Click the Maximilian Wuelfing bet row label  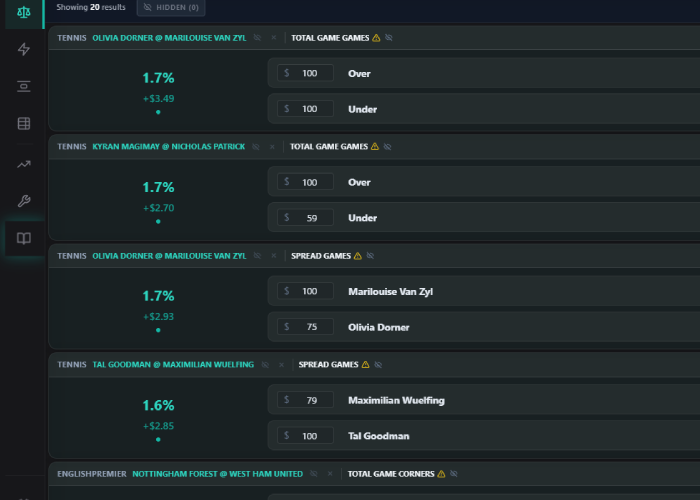click(x=396, y=400)
